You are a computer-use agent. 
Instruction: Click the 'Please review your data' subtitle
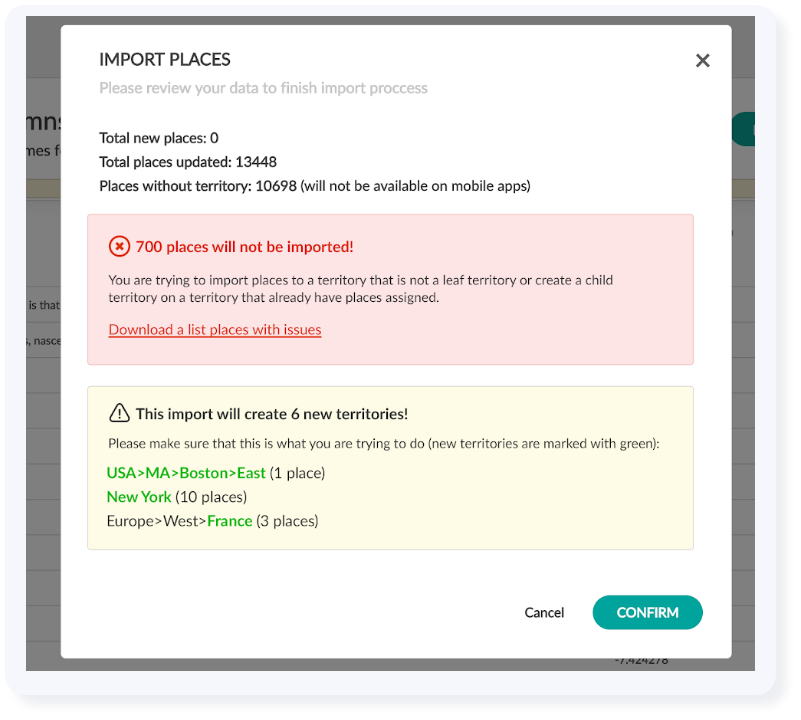click(x=263, y=88)
